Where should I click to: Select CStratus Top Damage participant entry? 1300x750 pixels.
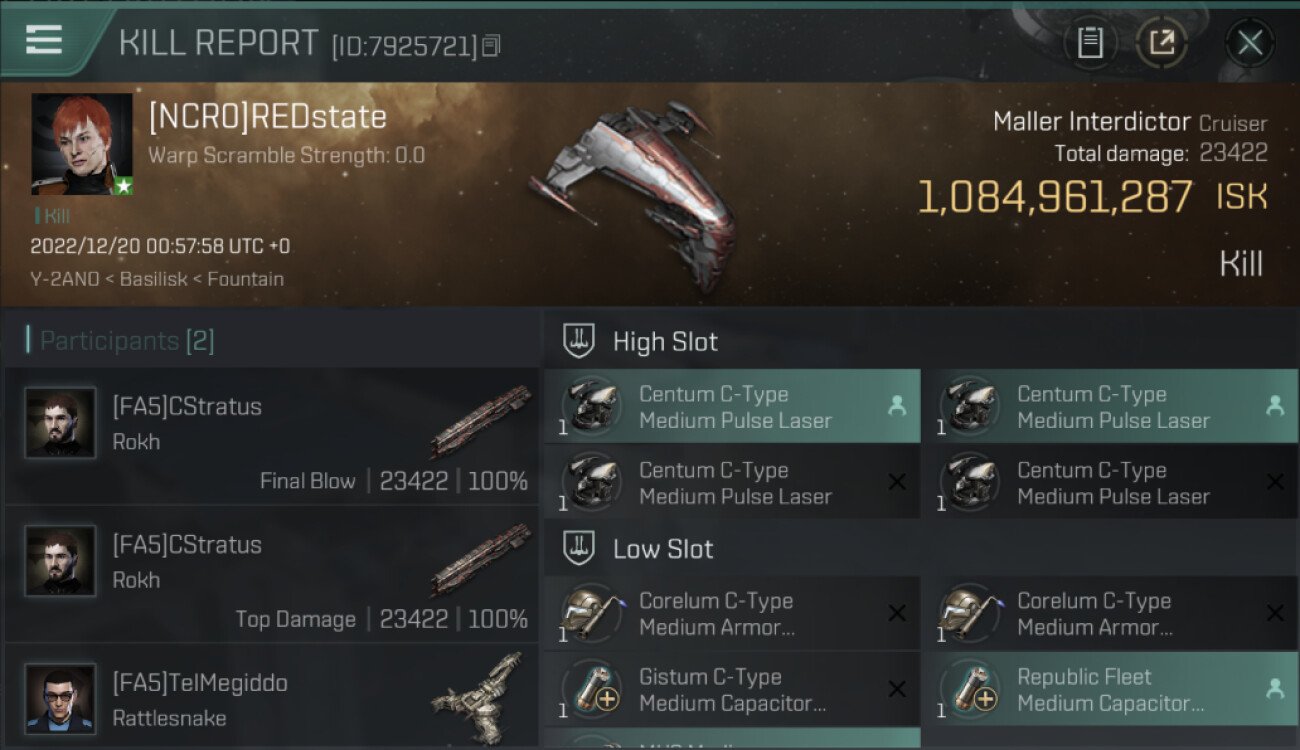point(272,581)
